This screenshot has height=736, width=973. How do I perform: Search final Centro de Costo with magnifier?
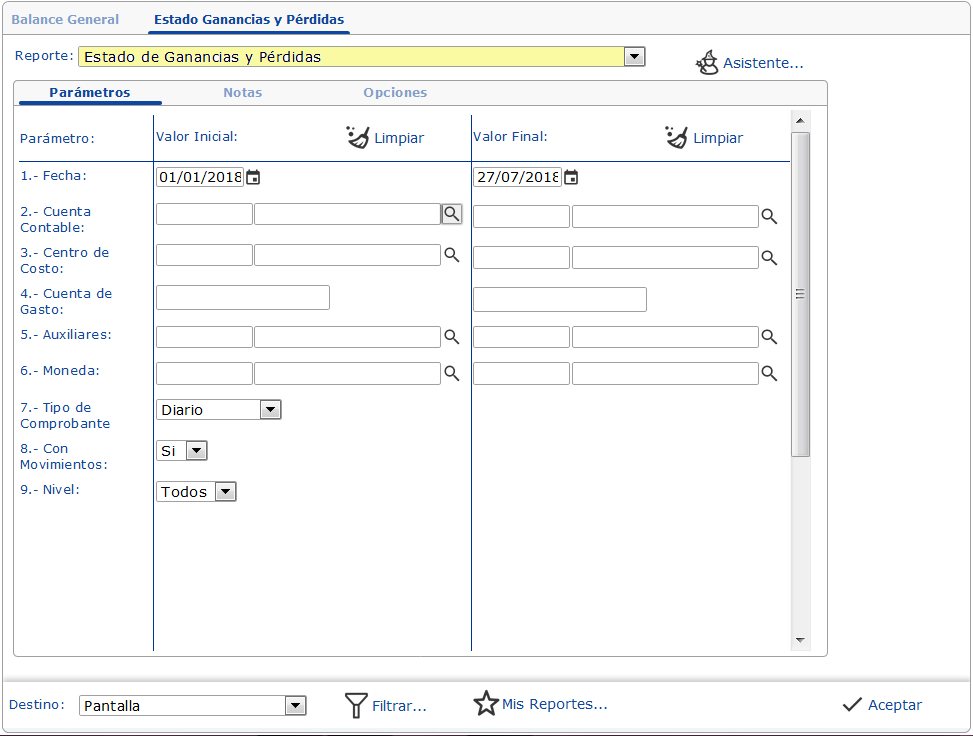pos(769,258)
